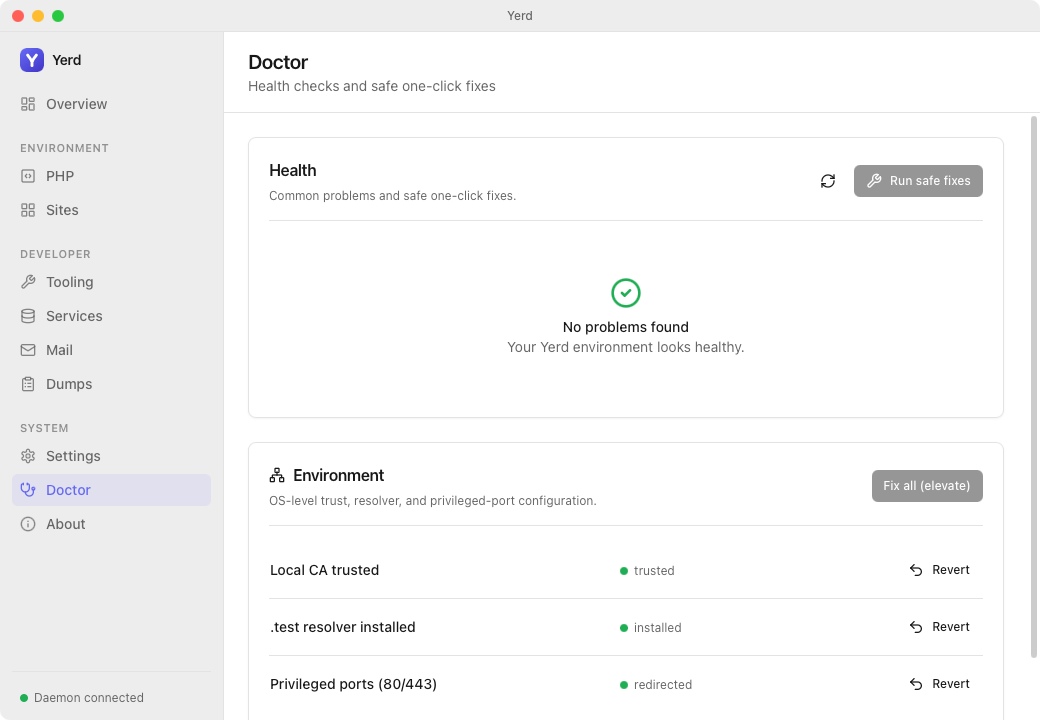
Task: Click the 'Privileged ports (80/443)' row label
Action: pos(354,684)
